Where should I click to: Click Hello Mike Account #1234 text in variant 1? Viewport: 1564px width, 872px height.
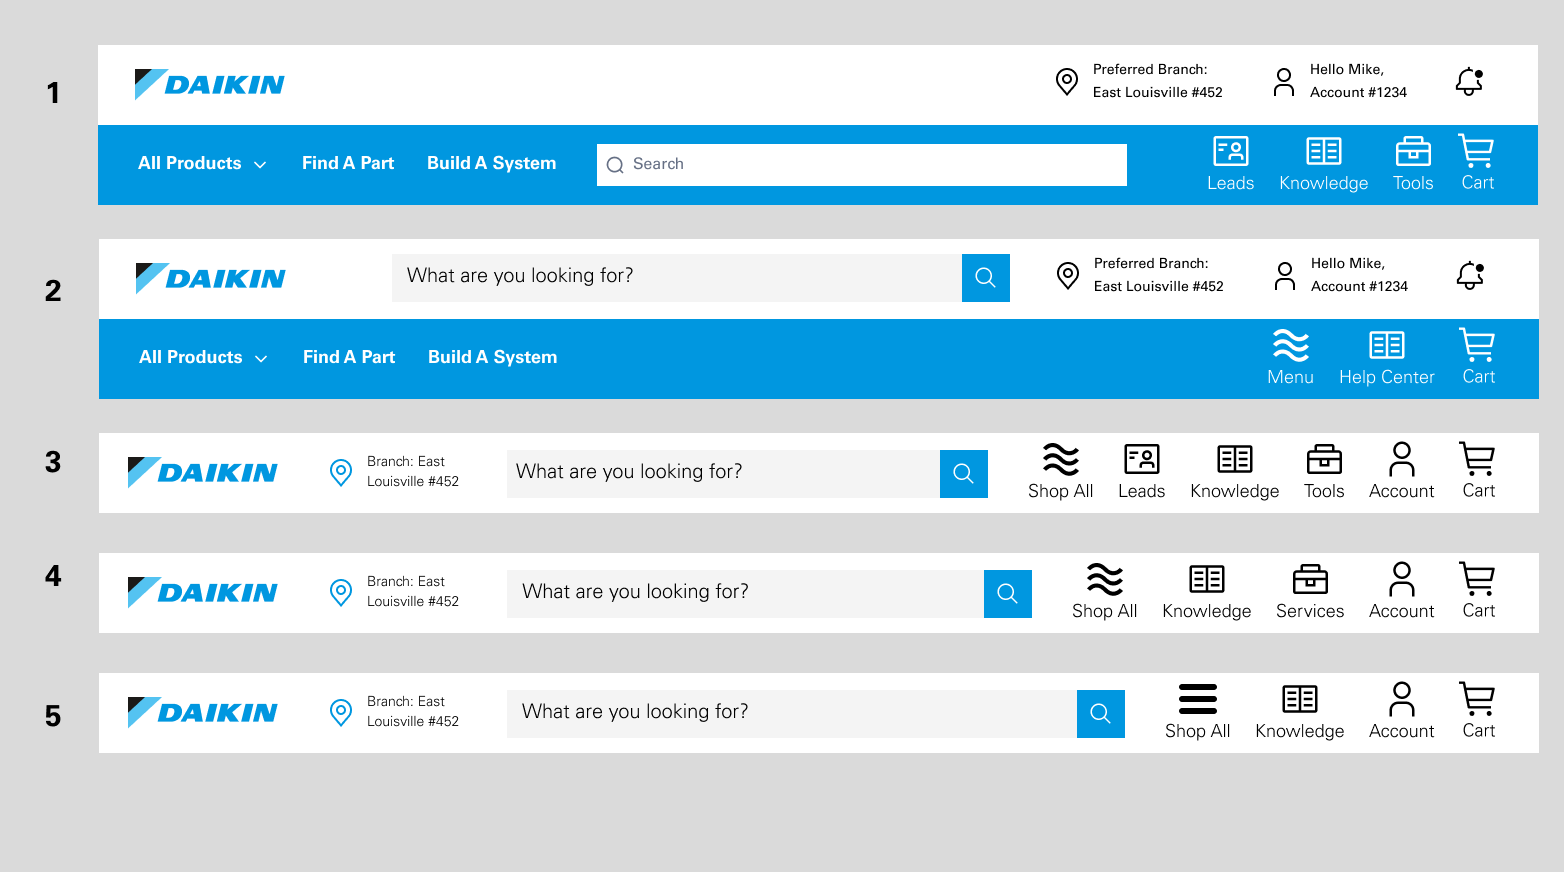pos(1358,81)
